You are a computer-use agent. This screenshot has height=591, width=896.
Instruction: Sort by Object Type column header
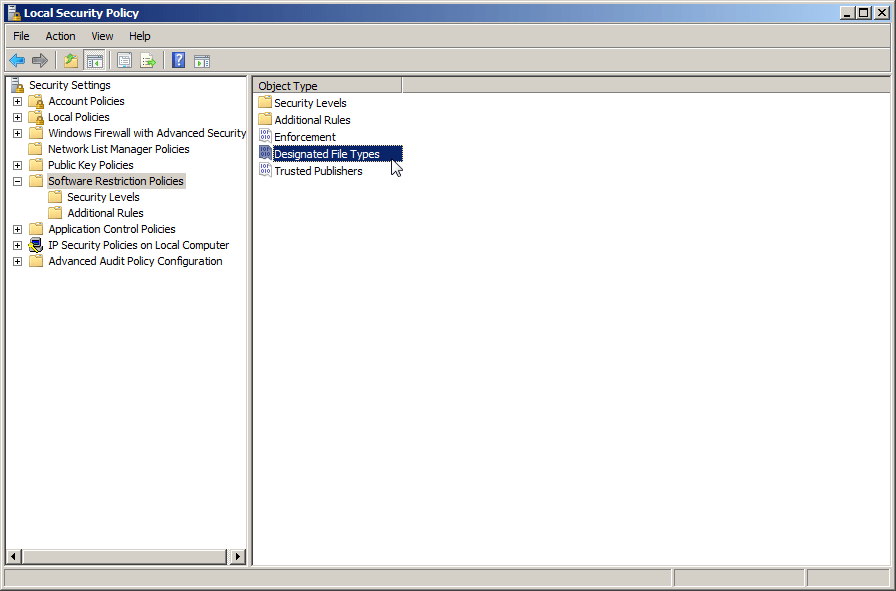tap(327, 86)
